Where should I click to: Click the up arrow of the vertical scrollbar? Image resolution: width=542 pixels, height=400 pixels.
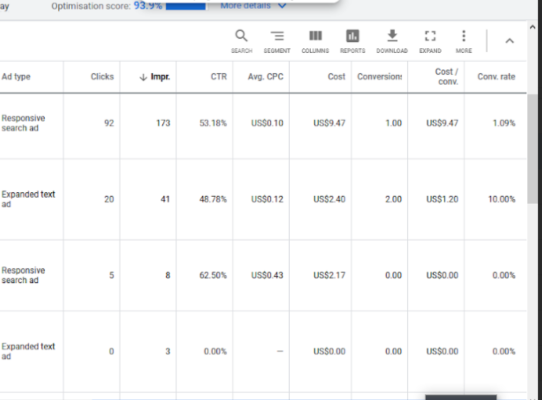(x=533, y=27)
